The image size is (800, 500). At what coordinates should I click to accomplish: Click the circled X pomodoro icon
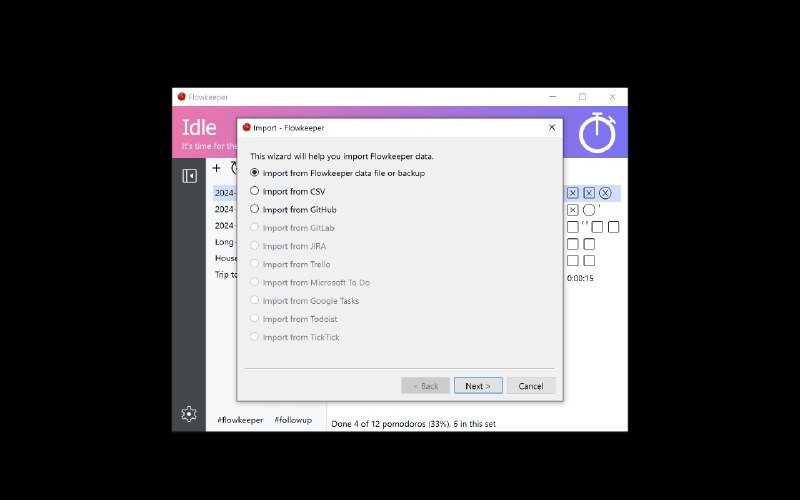605,193
